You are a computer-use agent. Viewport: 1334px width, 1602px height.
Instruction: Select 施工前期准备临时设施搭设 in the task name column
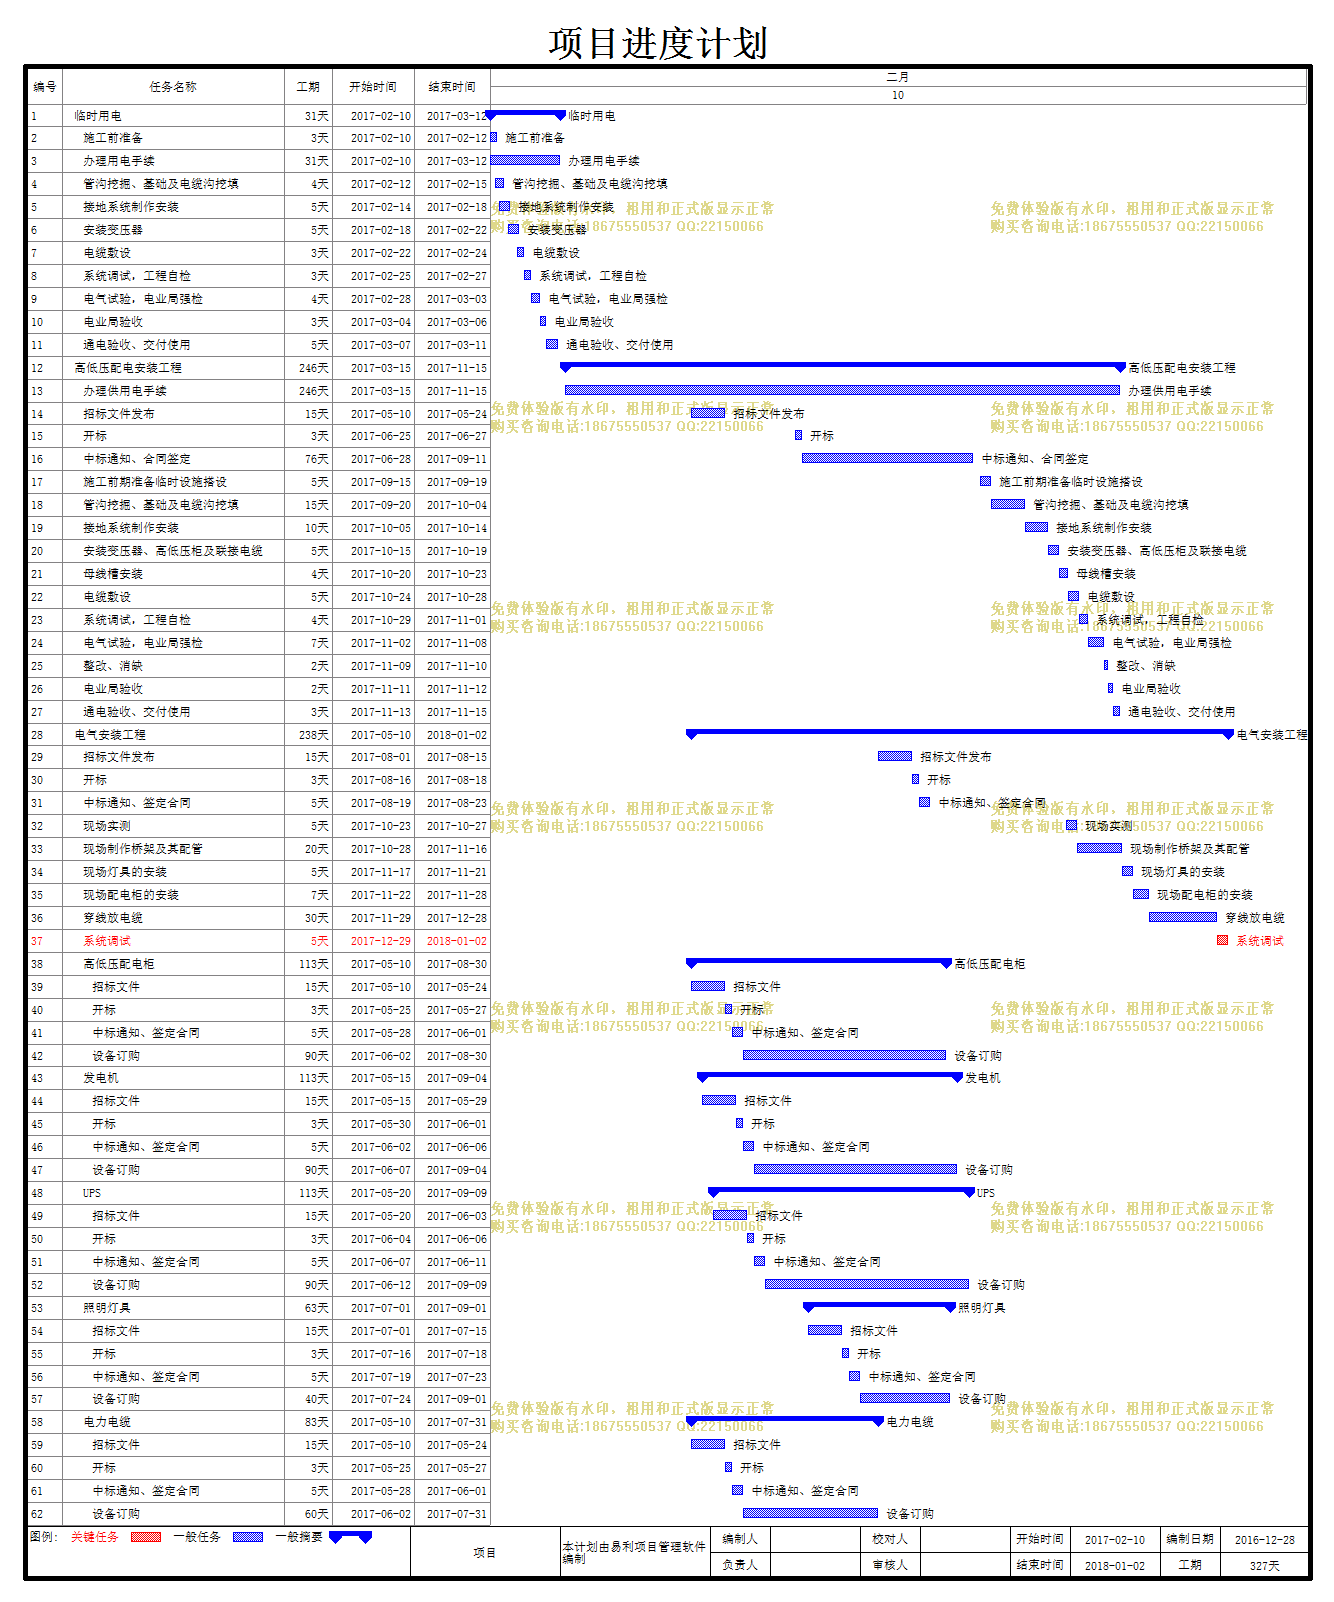(155, 482)
